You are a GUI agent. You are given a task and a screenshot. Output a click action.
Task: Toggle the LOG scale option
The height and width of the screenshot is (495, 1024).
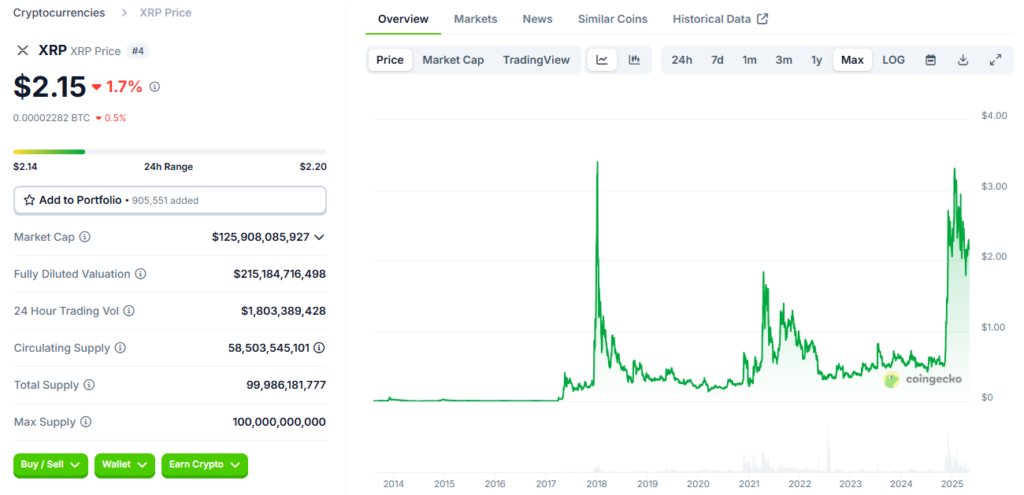click(893, 60)
